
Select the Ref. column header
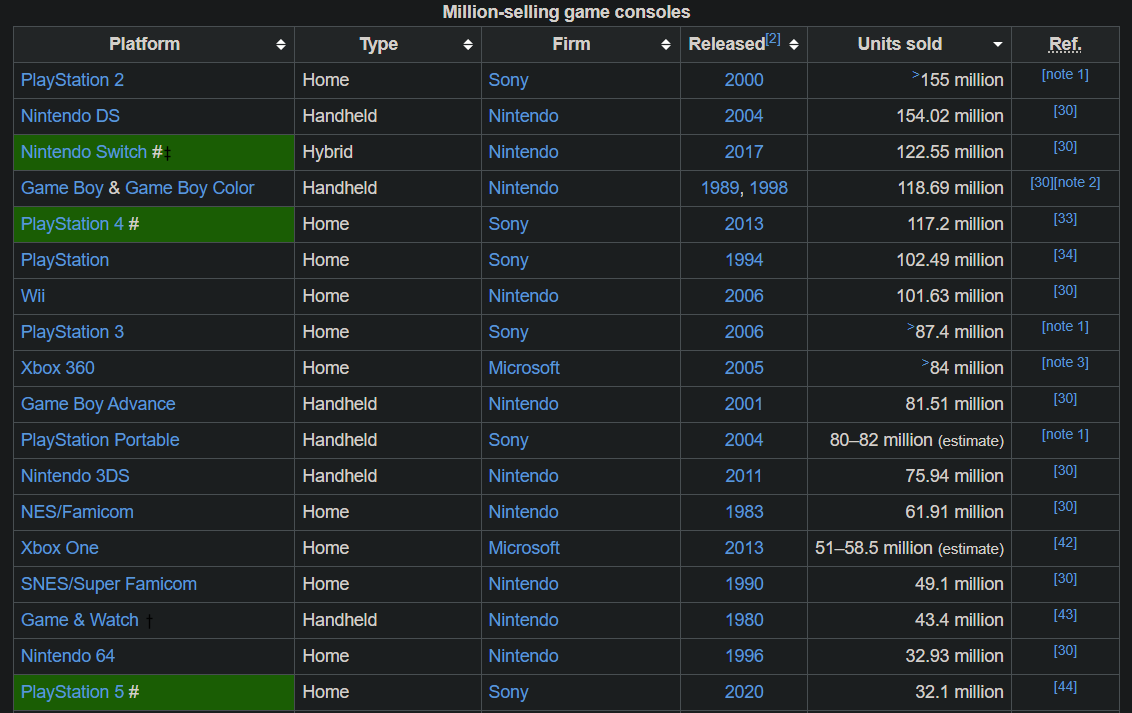coord(1065,45)
